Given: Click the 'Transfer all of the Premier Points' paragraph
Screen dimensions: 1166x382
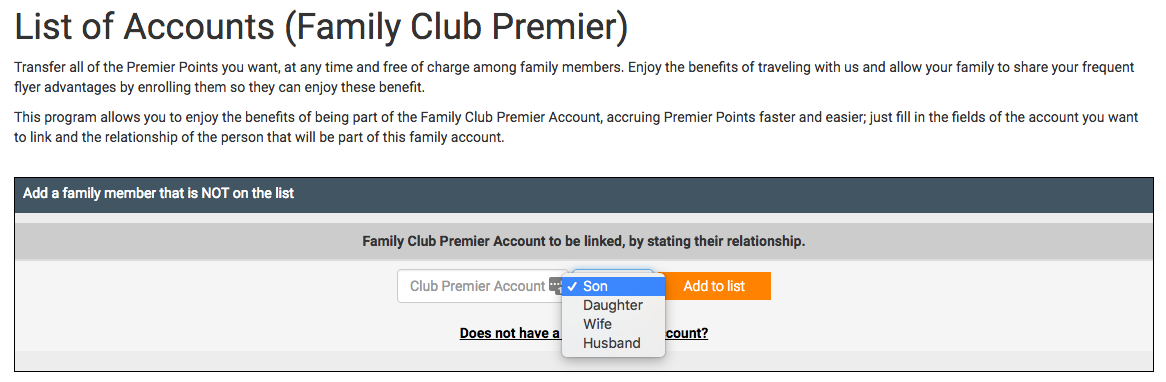Looking at the screenshot, I should (x=574, y=77).
